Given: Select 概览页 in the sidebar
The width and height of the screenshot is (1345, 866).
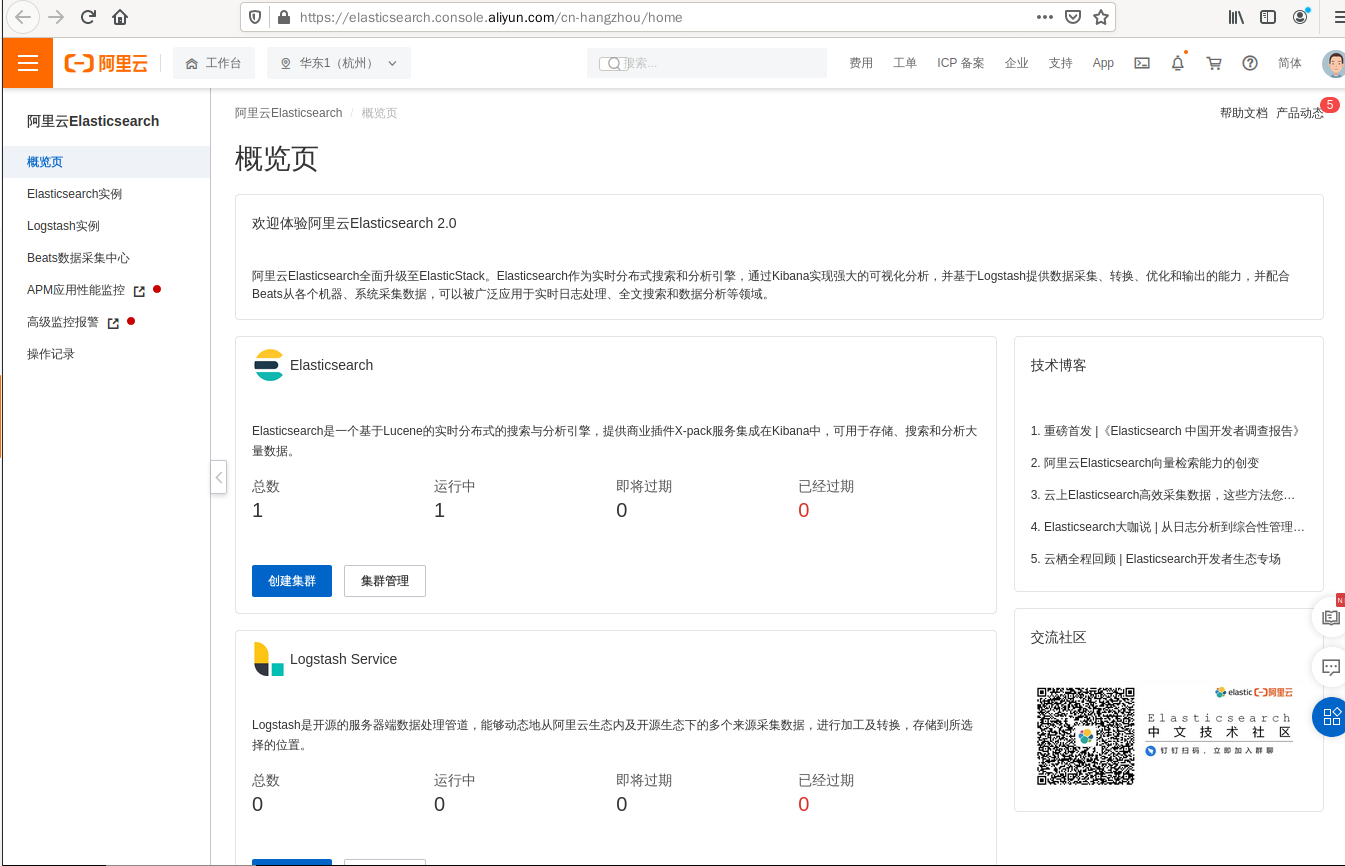Looking at the screenshot, I should coord(106,162).
